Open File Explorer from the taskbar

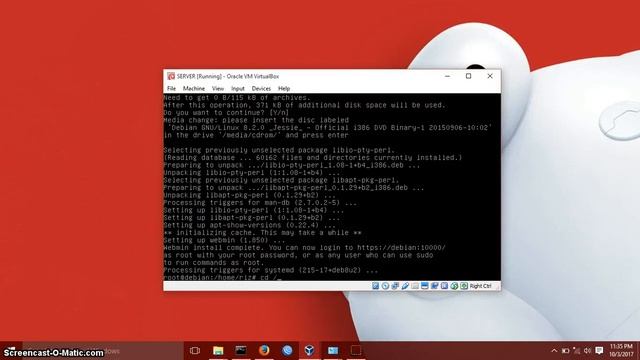(218, 351)
